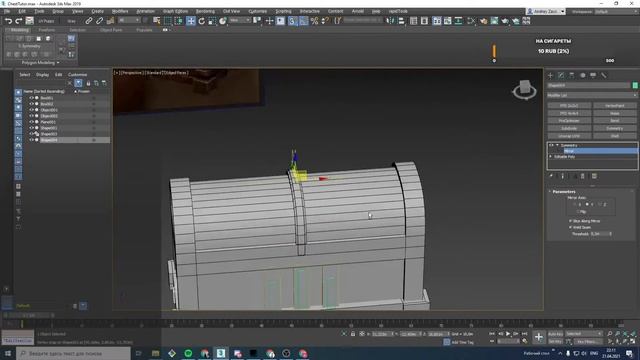Open the Graph Editors menu

point(176,11)
